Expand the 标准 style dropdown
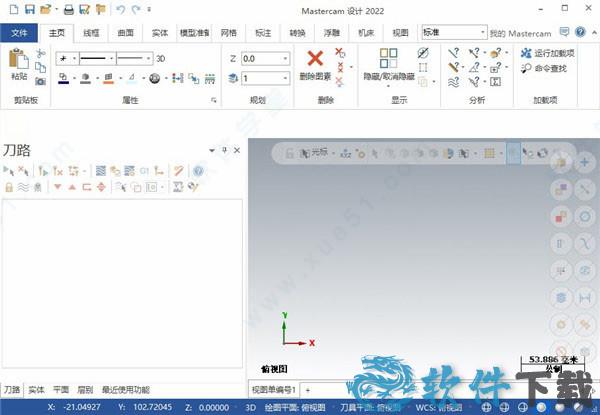This screenshot has width=600, height=415. click(x=483, y=33)
